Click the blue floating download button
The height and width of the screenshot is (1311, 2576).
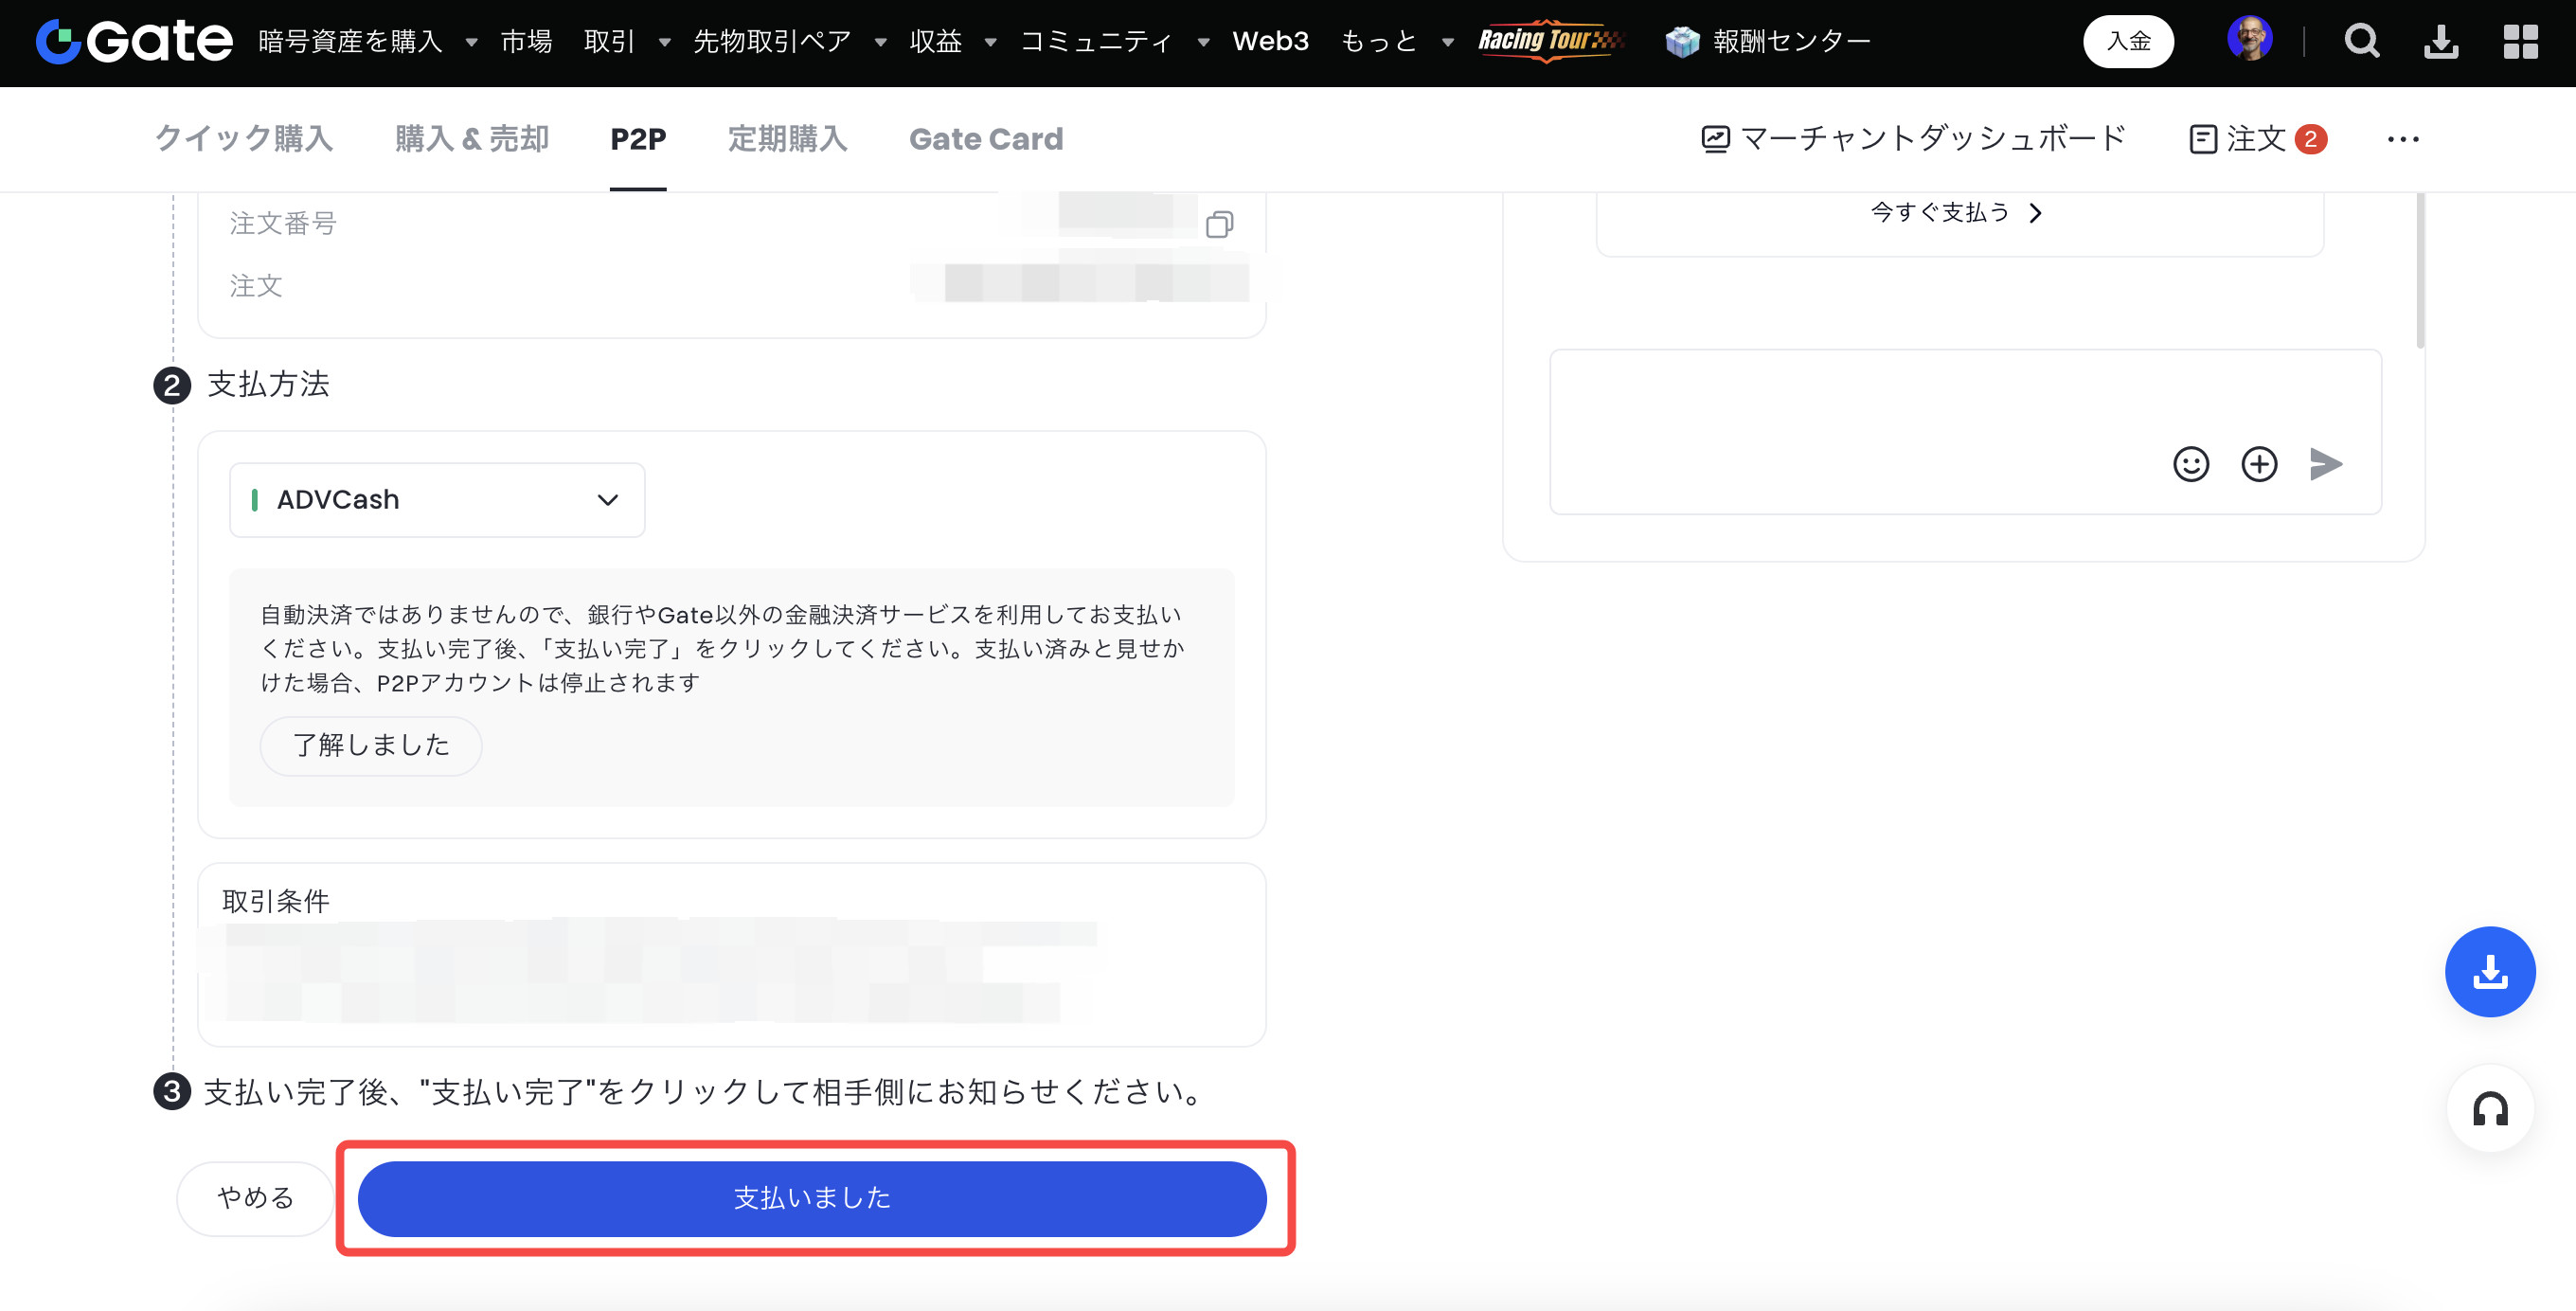(2489, 971)
